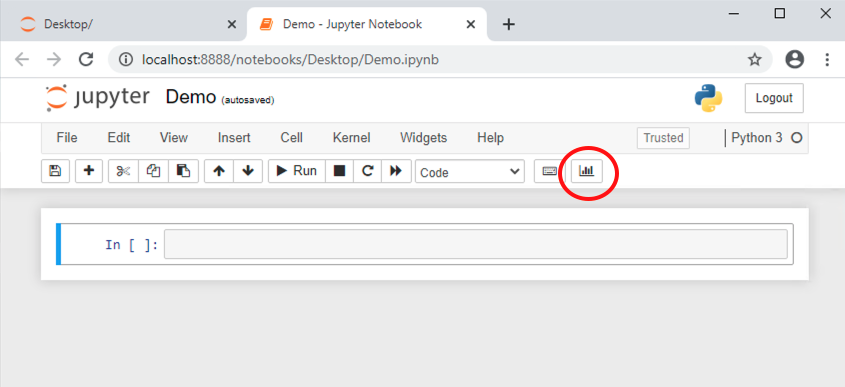Switch to the Desktop/ browser tab

point(123,24)
